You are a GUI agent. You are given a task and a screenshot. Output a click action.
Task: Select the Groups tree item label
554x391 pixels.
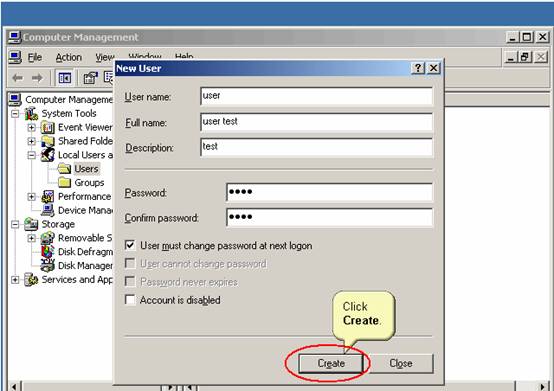(x=89, y=183)
